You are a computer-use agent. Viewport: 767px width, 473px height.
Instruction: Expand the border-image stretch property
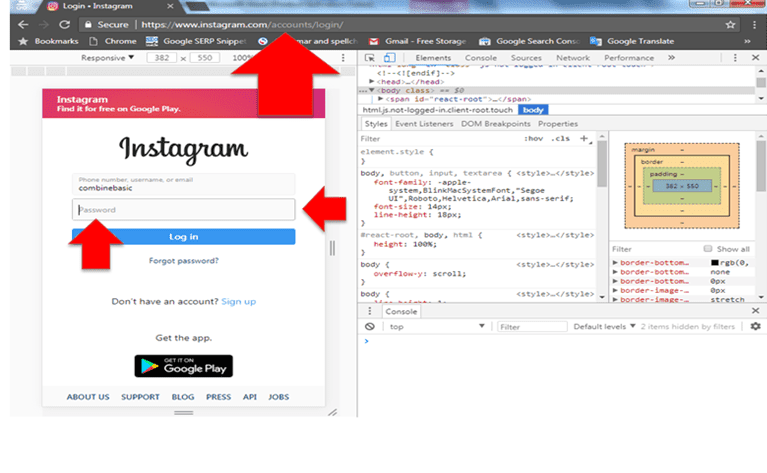pyautogui.click(x=615, y=299)
